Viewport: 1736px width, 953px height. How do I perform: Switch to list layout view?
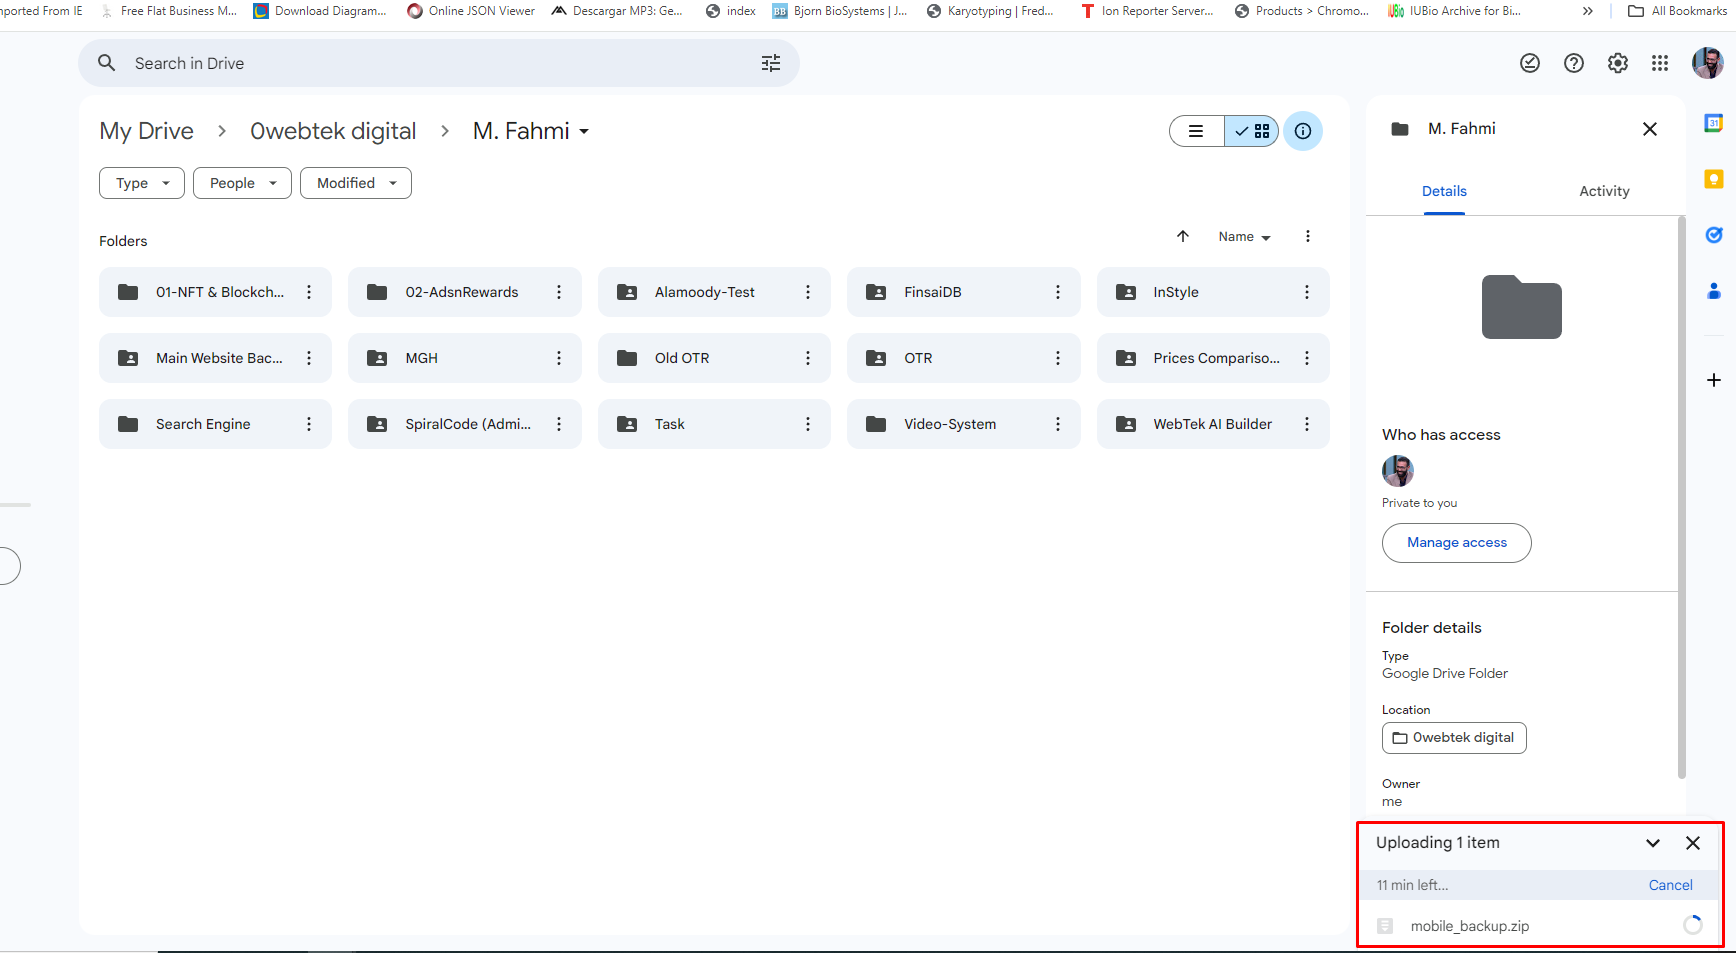[1196, 131]
